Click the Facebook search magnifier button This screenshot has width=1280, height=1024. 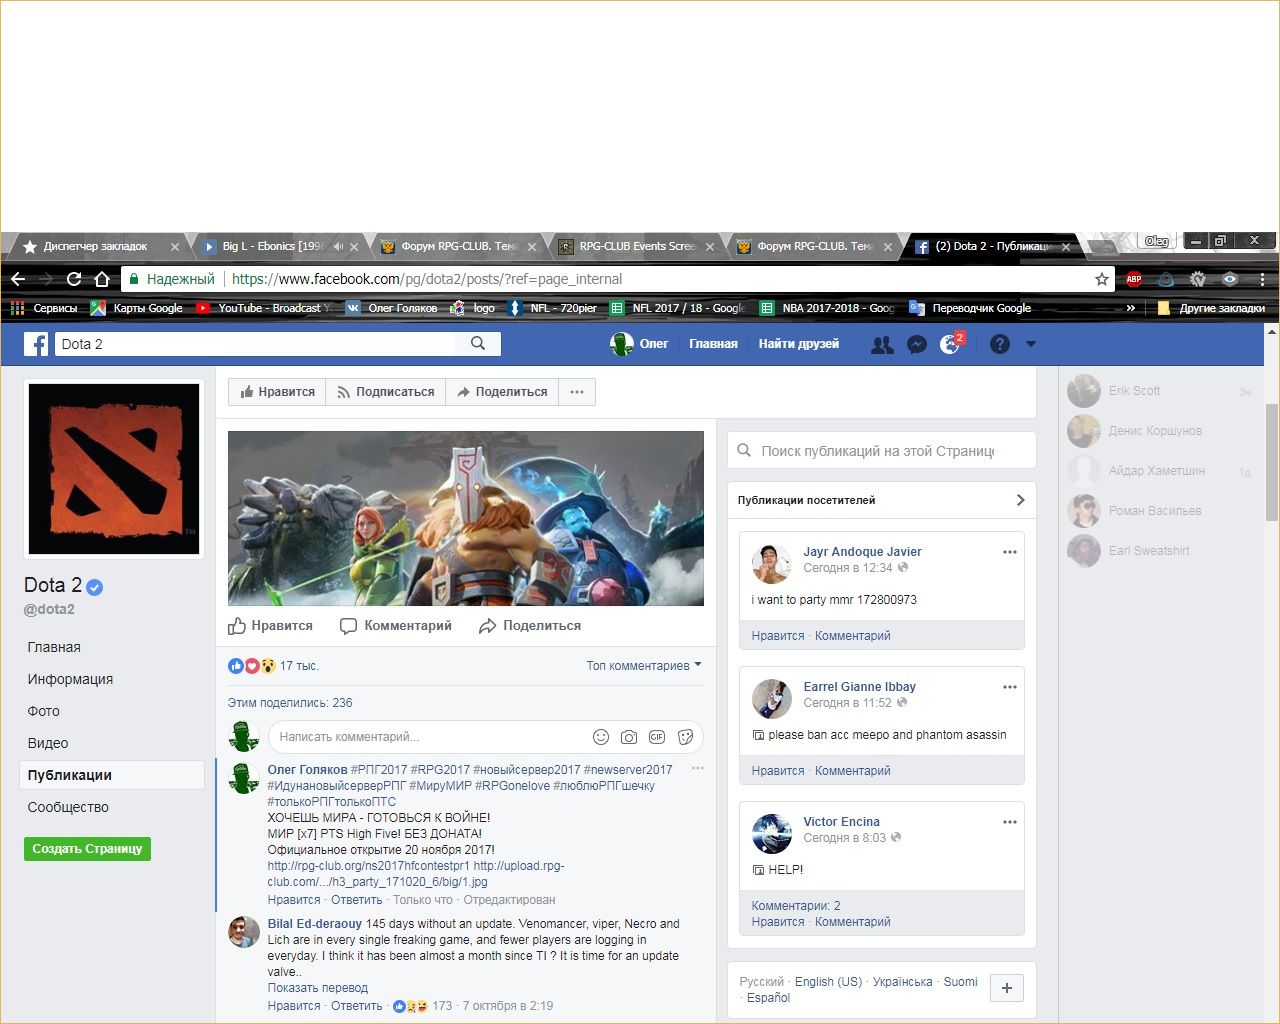point(478,344)
